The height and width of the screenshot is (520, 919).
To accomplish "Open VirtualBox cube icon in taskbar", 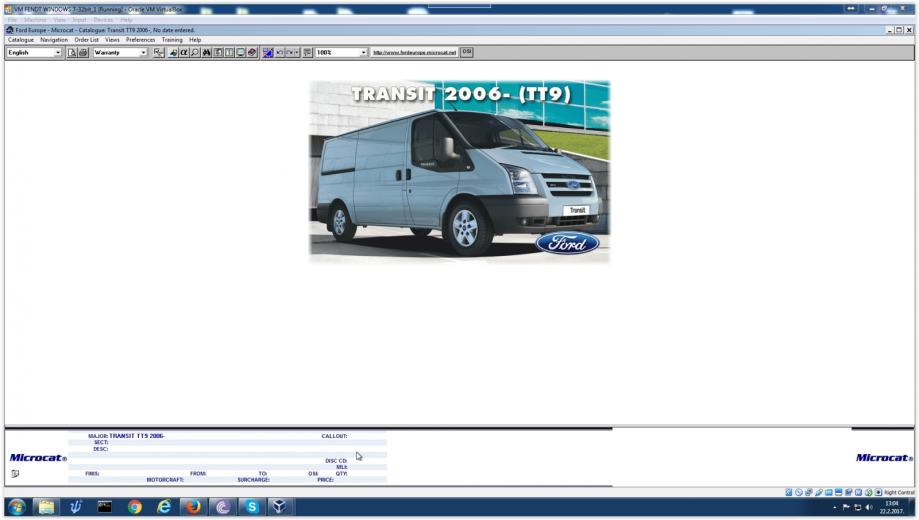I will [280, 507].
